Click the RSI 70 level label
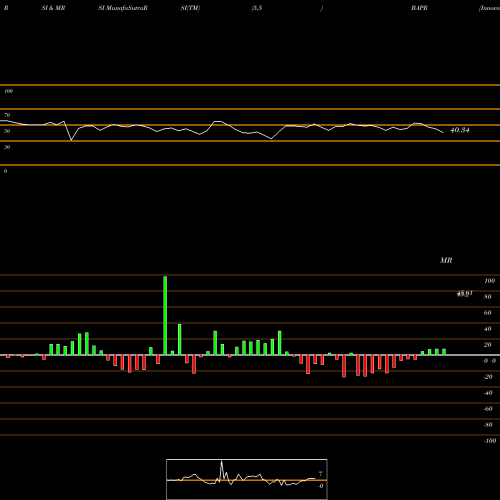 point(7,115)
